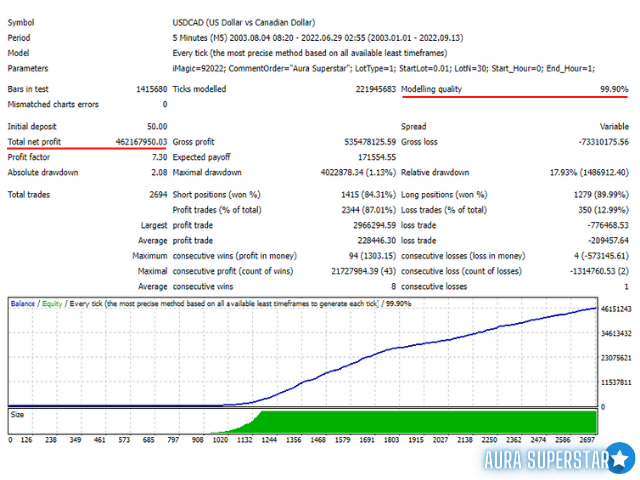Click the Profit factor value 7.30
The width and height of the screenshot is (640, 480).
click(x=160, y=157)
